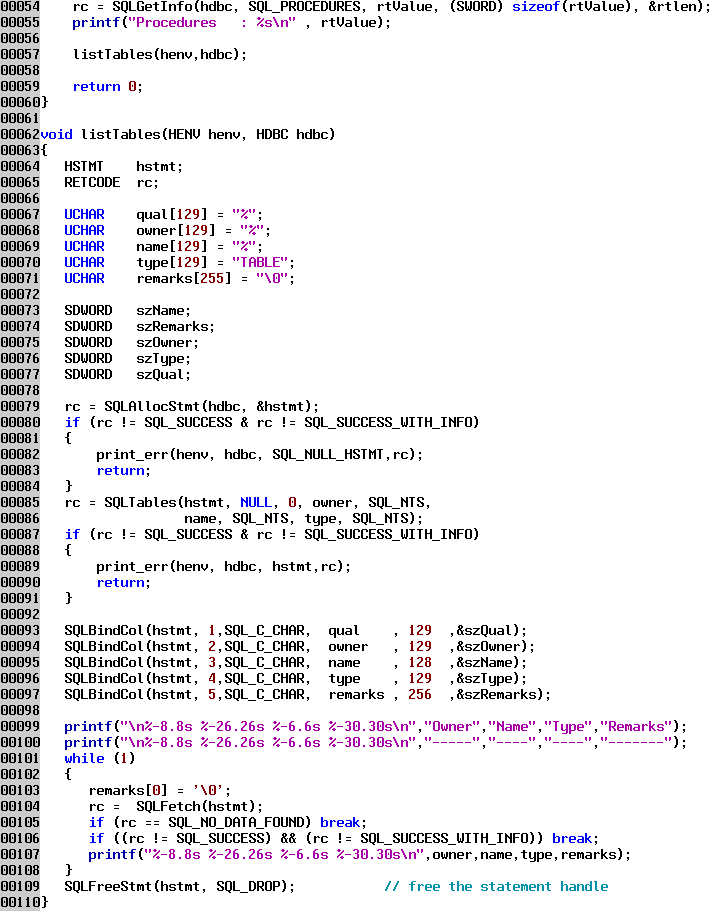Select remarks[0] assignment on line 00103

point(160,791)
